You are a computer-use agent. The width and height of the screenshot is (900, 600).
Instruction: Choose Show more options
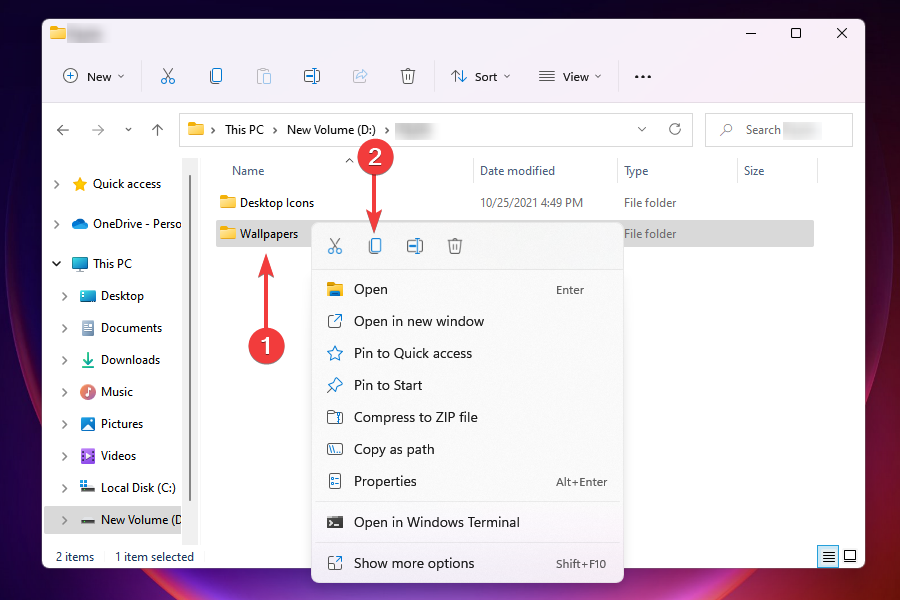click(x=414, y=563)
